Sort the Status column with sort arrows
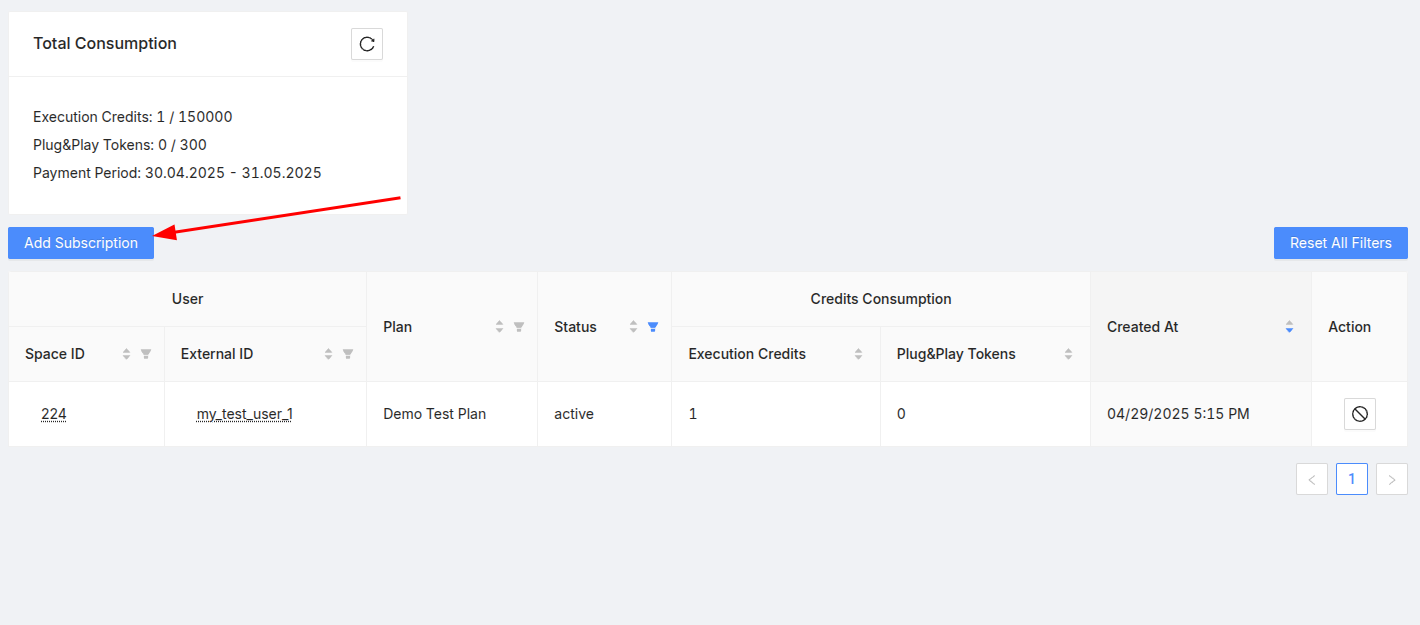 (x=633, y=327)
